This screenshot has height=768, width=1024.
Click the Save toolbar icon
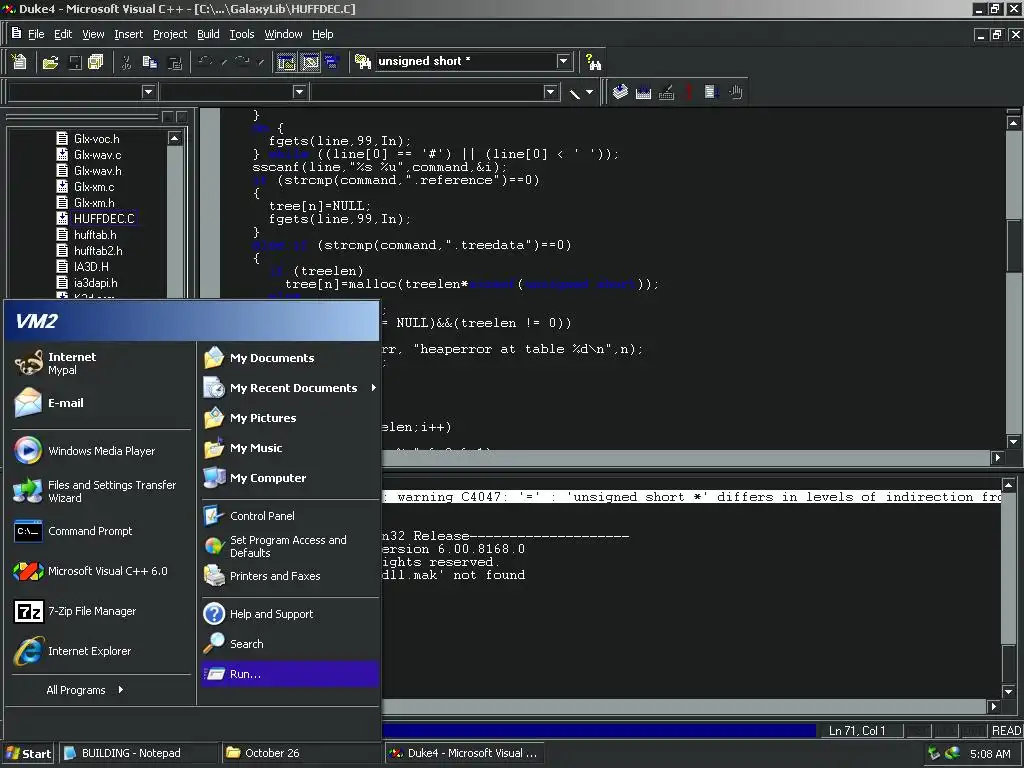[x=75, y=62]
